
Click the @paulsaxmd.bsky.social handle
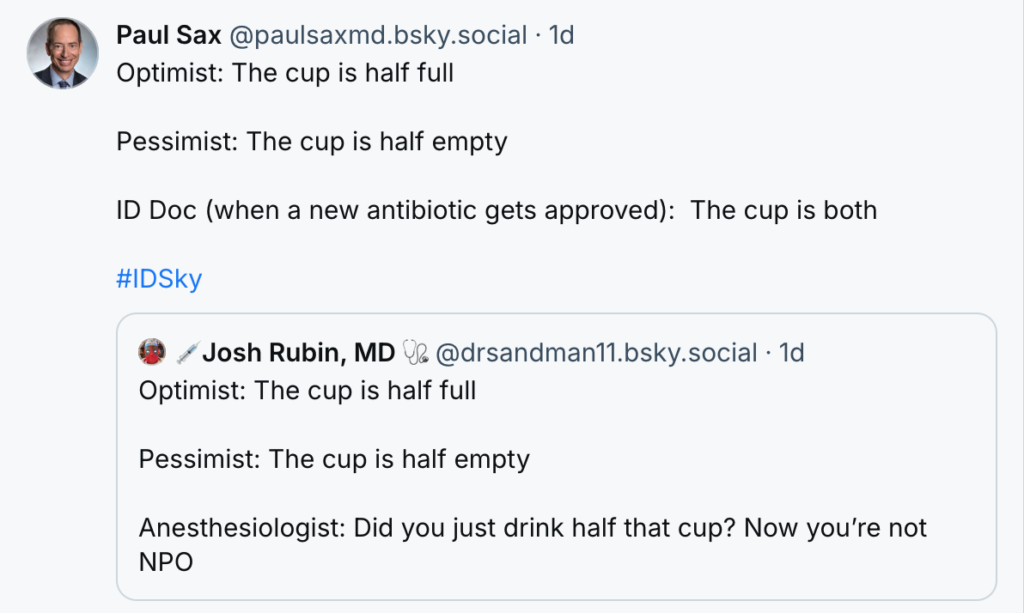(379, 36)
